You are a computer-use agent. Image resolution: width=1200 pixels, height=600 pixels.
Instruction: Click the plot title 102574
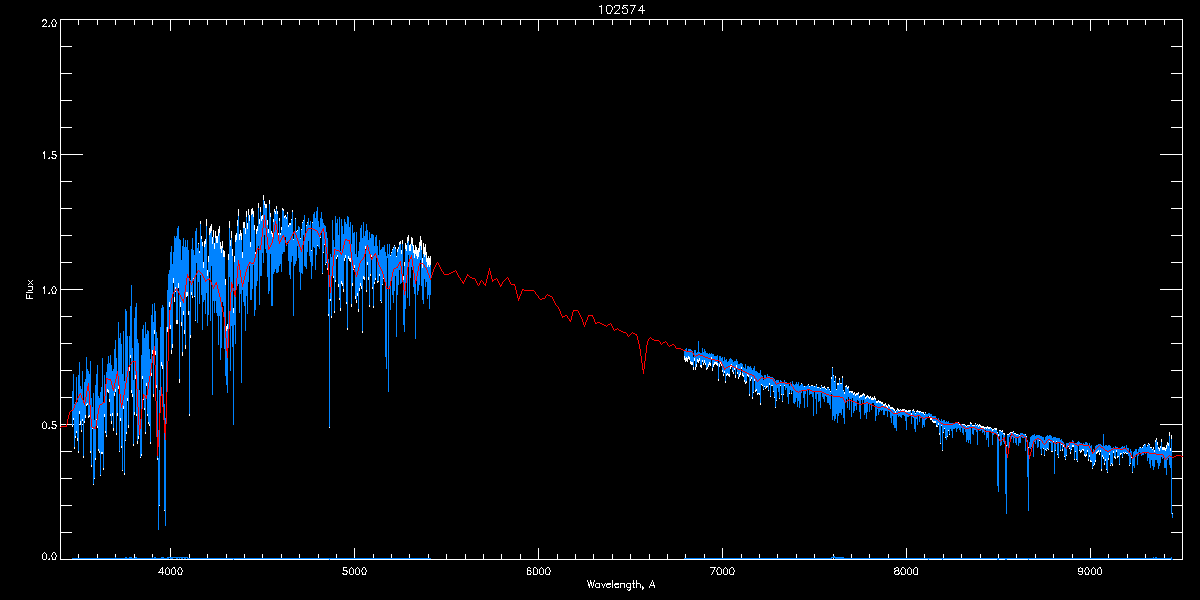(x=621, y=10)
